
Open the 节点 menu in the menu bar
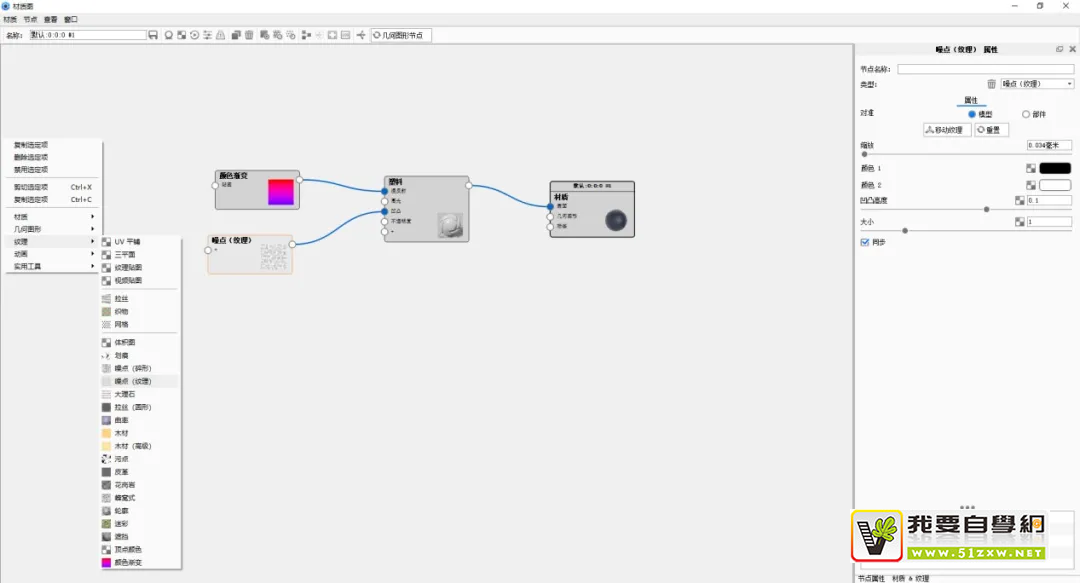[x=30, y=19]
